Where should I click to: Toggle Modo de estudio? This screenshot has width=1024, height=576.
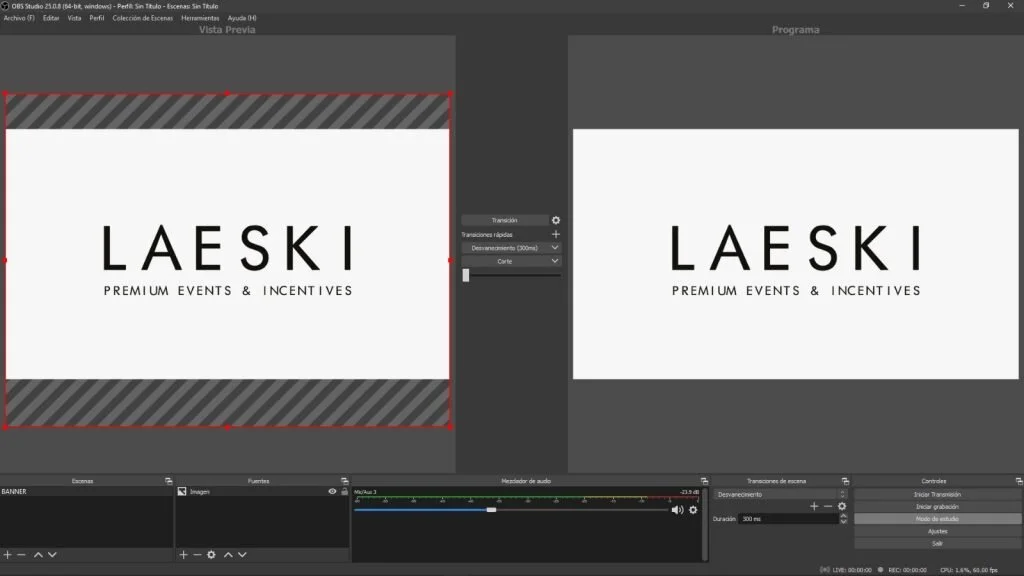[937, 519]
